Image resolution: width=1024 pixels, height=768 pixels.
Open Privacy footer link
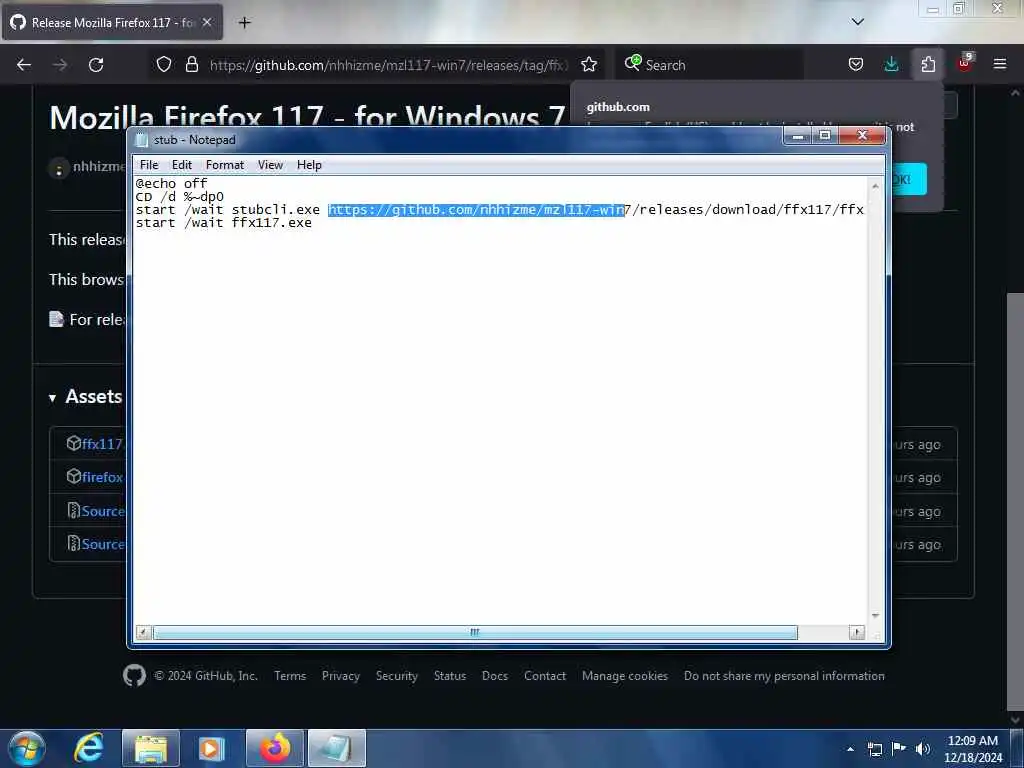point(341,675)
